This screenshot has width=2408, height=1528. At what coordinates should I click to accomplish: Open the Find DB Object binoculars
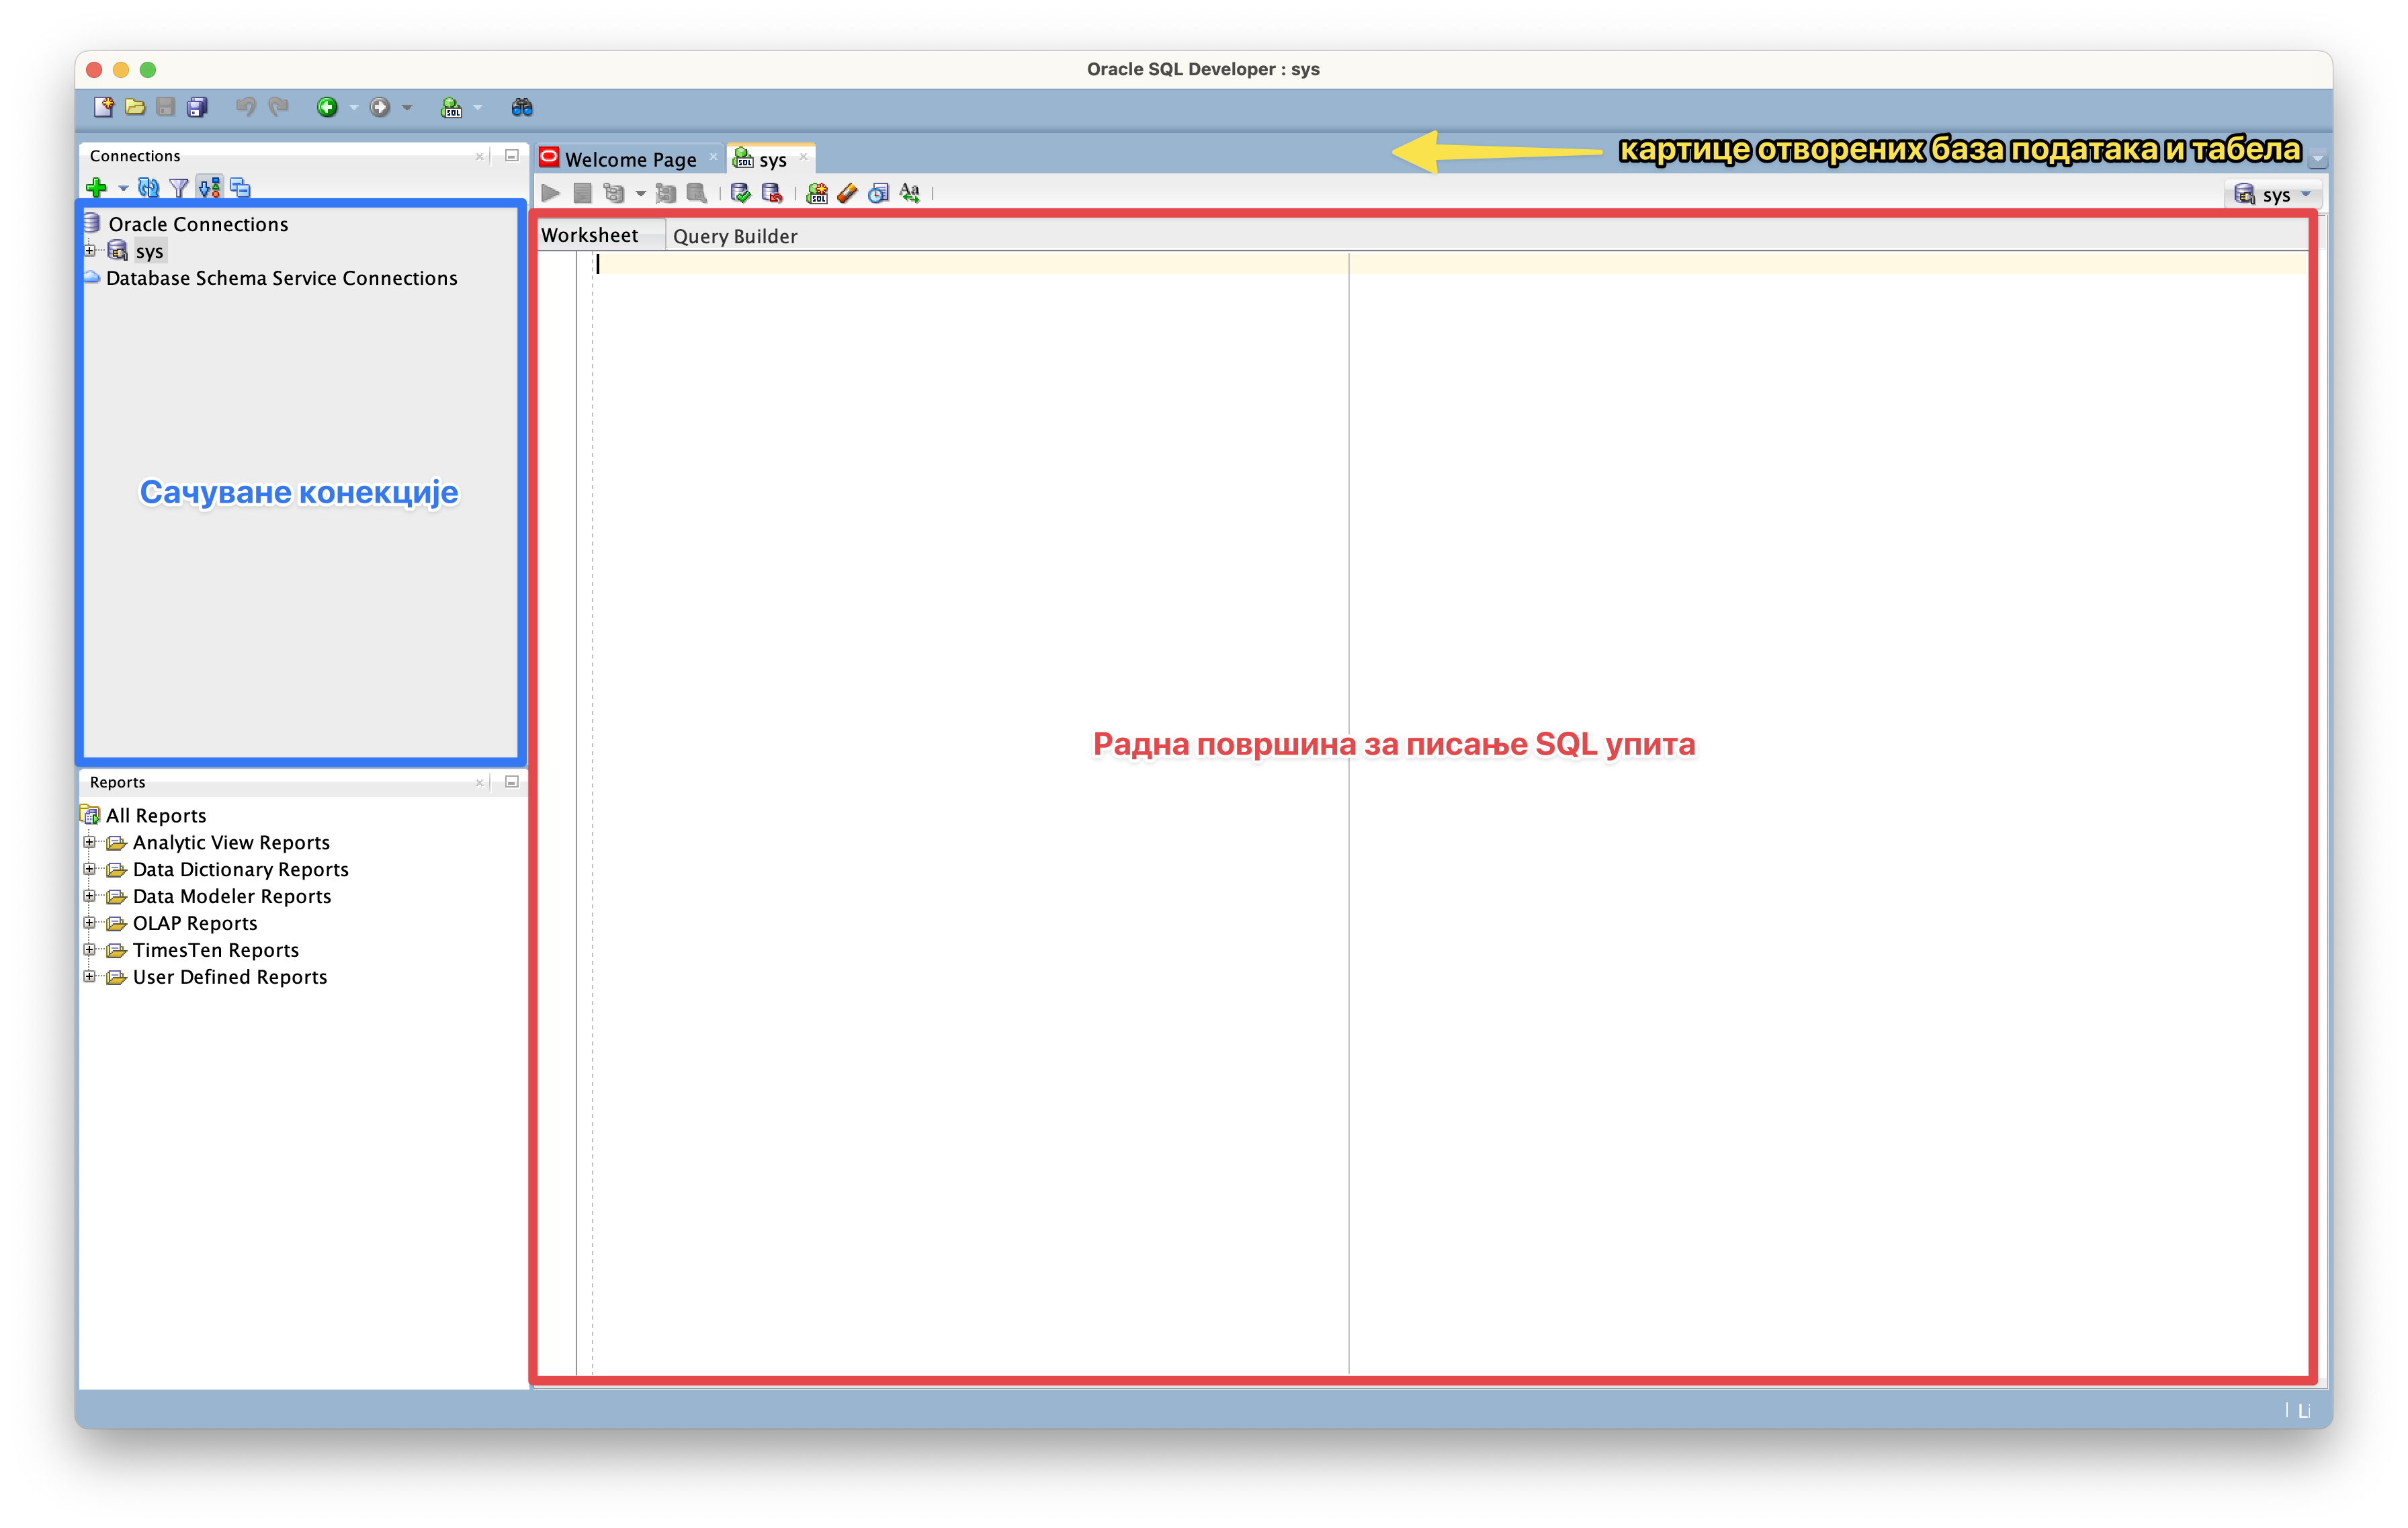[x=522, y=107]
